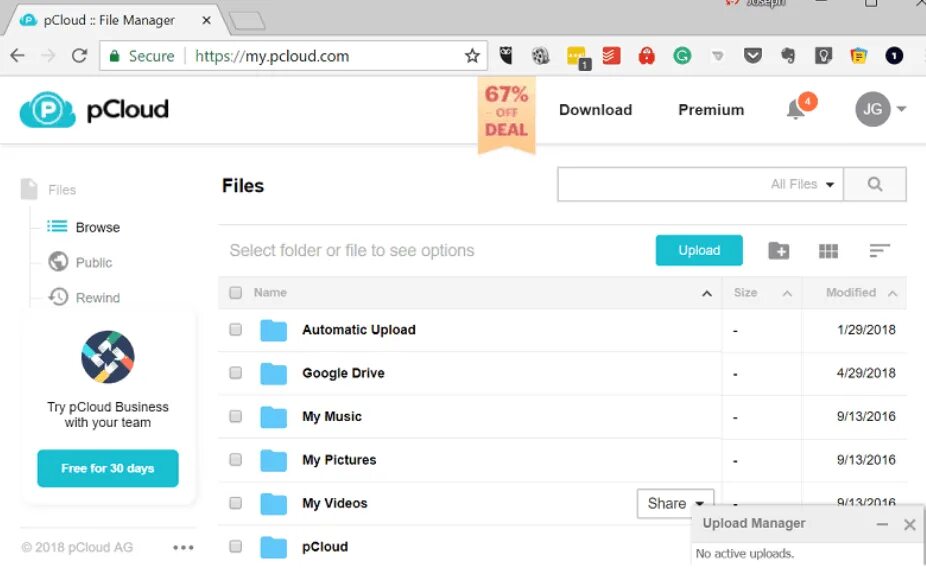Click the Pocket extension icon
The width and height of the screenshot is (926, 569).
[752, 56]
